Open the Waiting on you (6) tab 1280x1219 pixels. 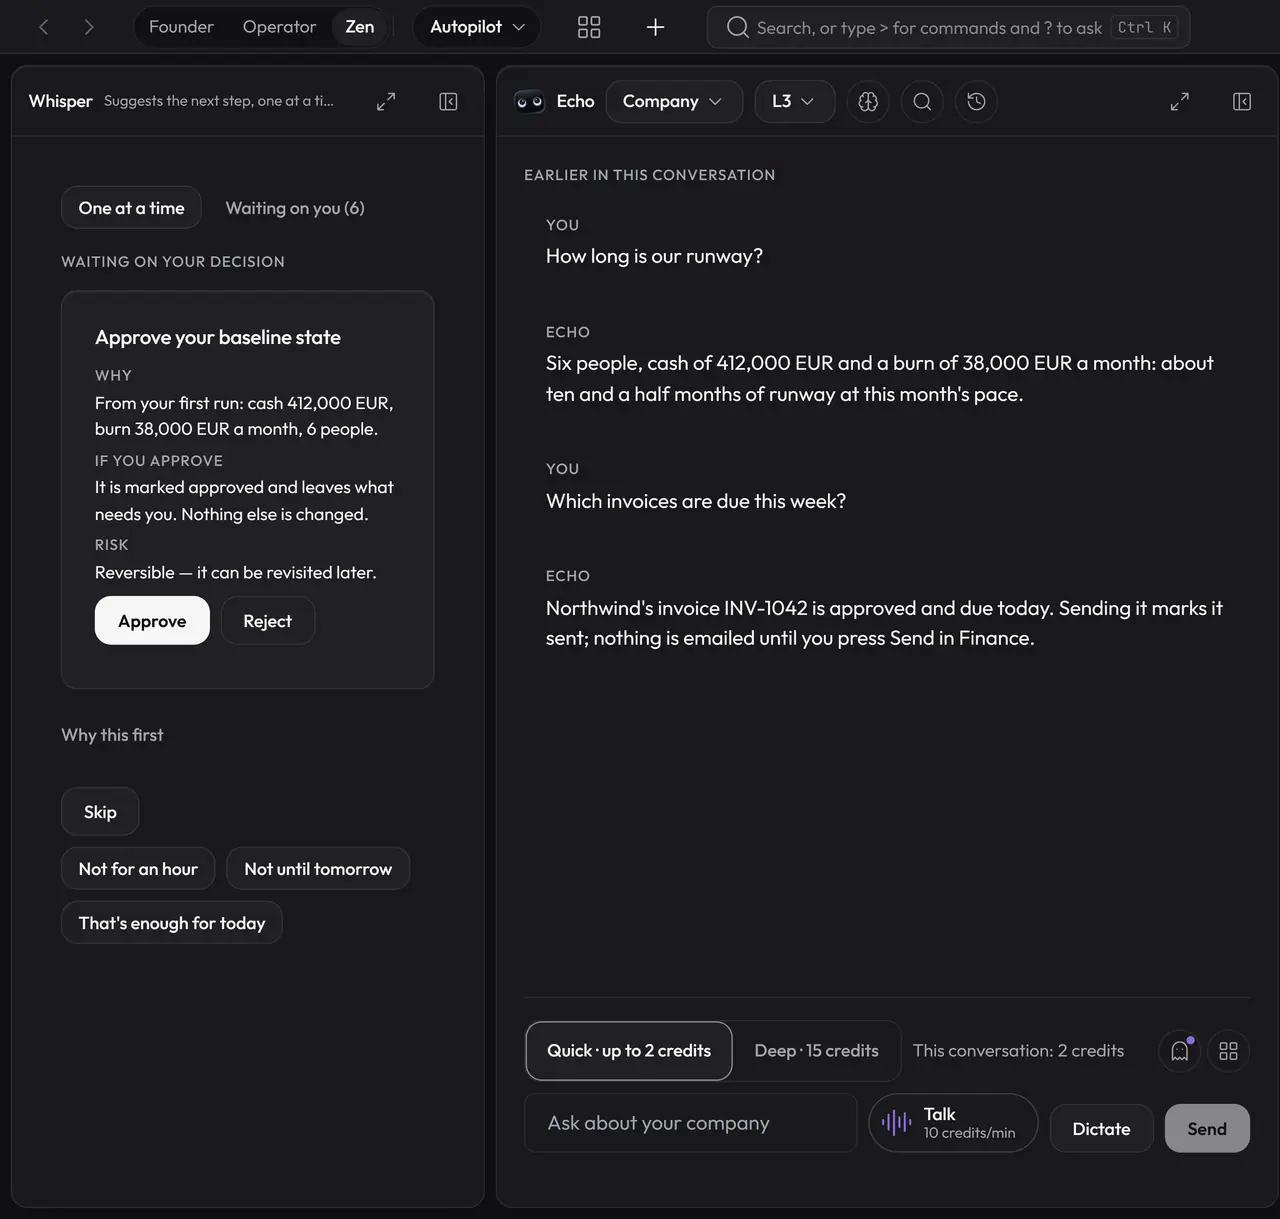pyautogui.click(x=295, y=208)
